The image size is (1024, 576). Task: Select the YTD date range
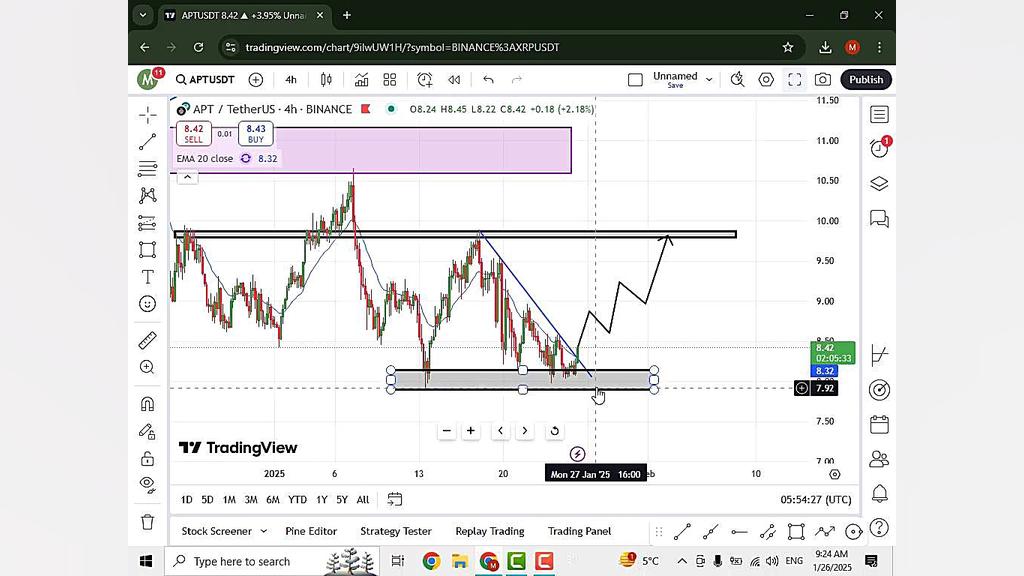pyautogui.click(x=297, y=500)
